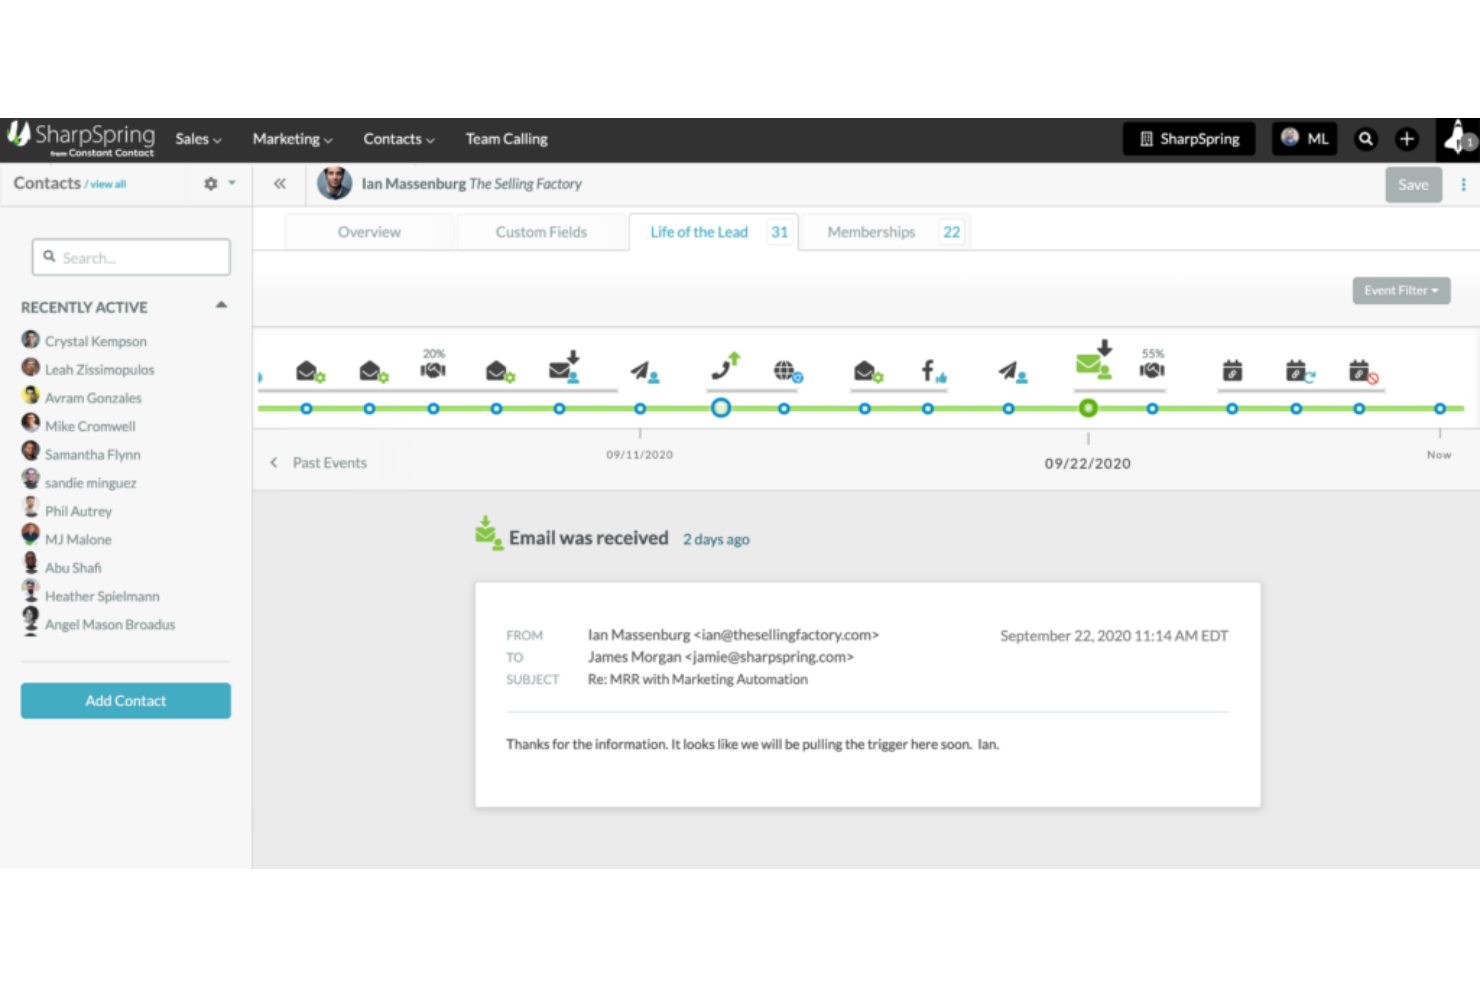This screenshot has width=1480, height=987.
Task: Open the Contacts settings gear
Action: (211, 183)
